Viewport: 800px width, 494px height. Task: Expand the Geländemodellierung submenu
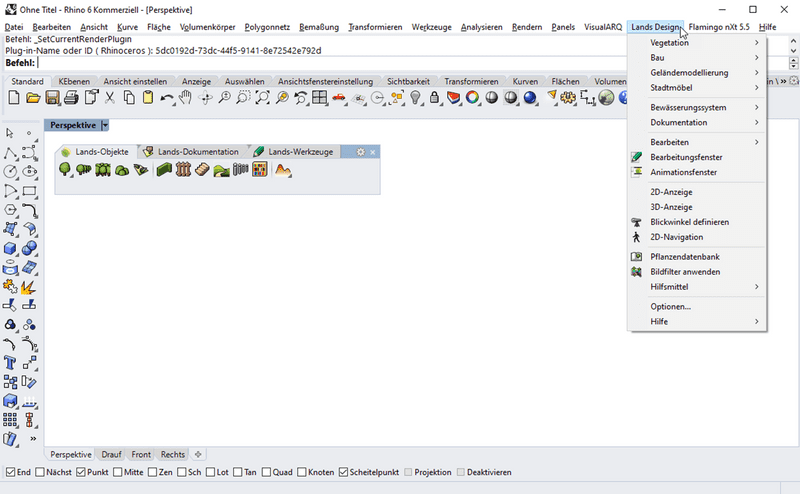697,72
